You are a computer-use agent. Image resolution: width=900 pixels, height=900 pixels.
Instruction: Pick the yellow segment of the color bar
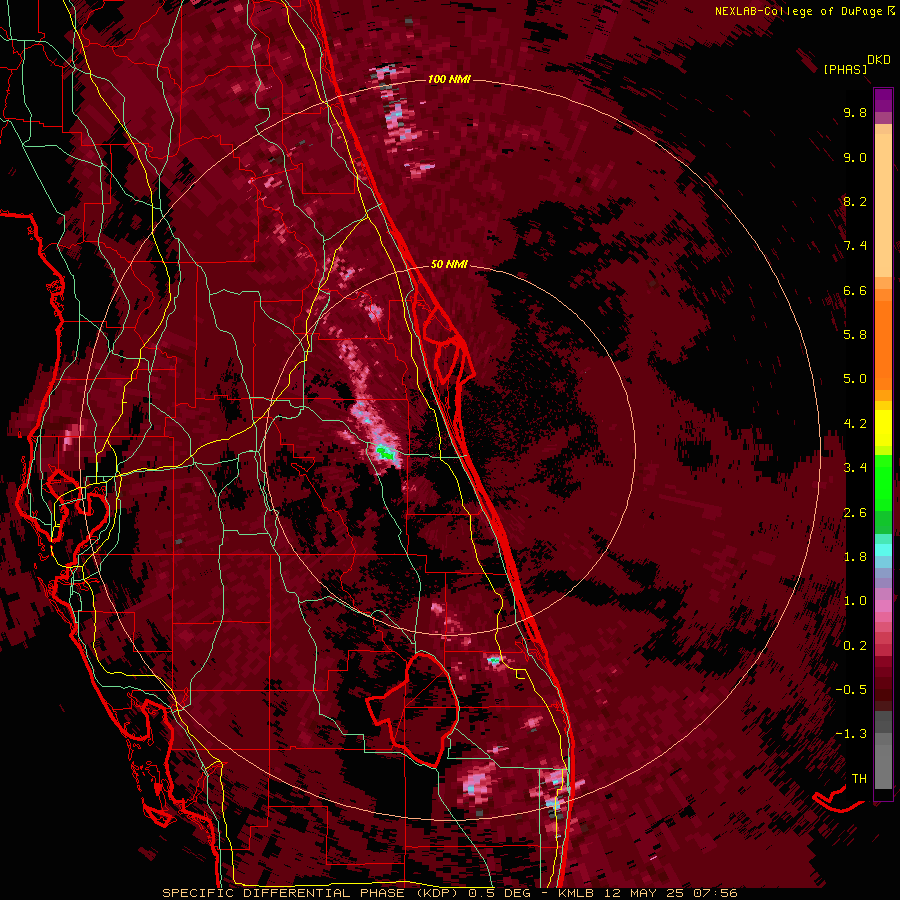pyautogui.click(x=883, y=428)
